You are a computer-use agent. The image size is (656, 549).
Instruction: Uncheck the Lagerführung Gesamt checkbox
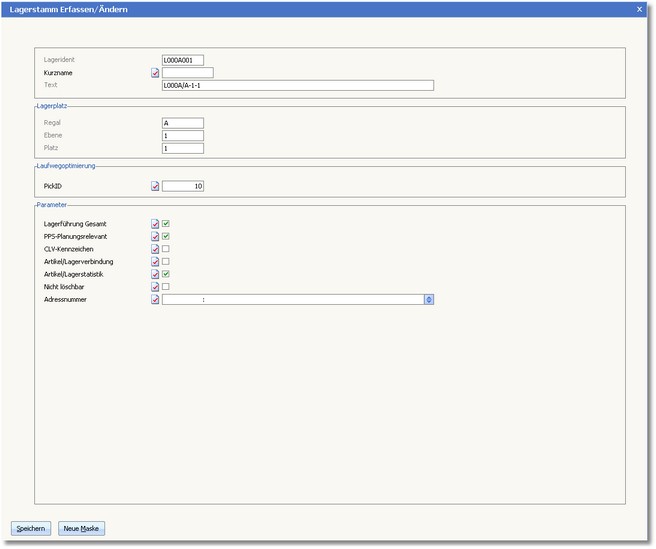(166, 224)
